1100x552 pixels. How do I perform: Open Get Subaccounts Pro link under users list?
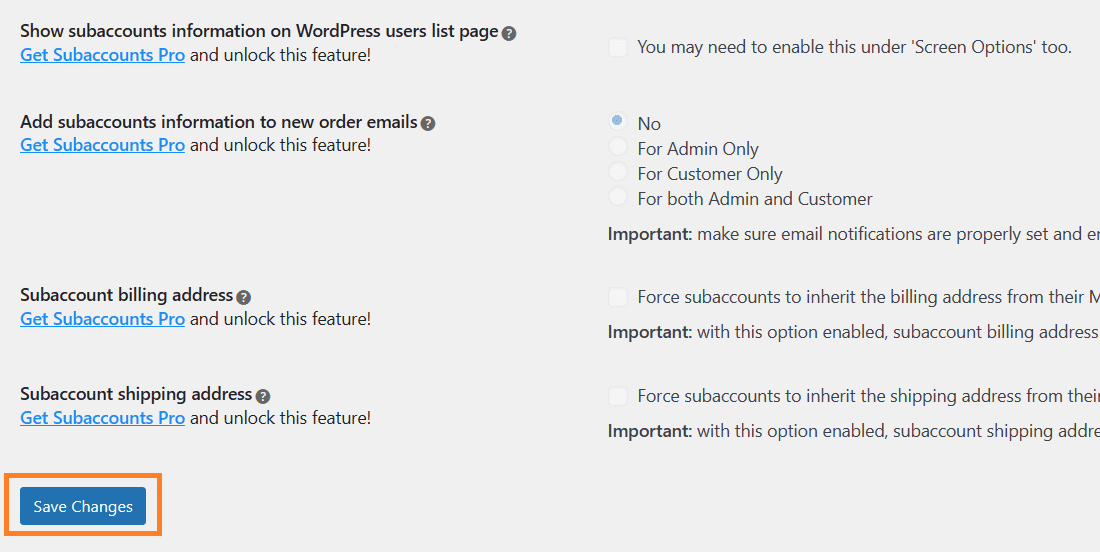point(102,55)
